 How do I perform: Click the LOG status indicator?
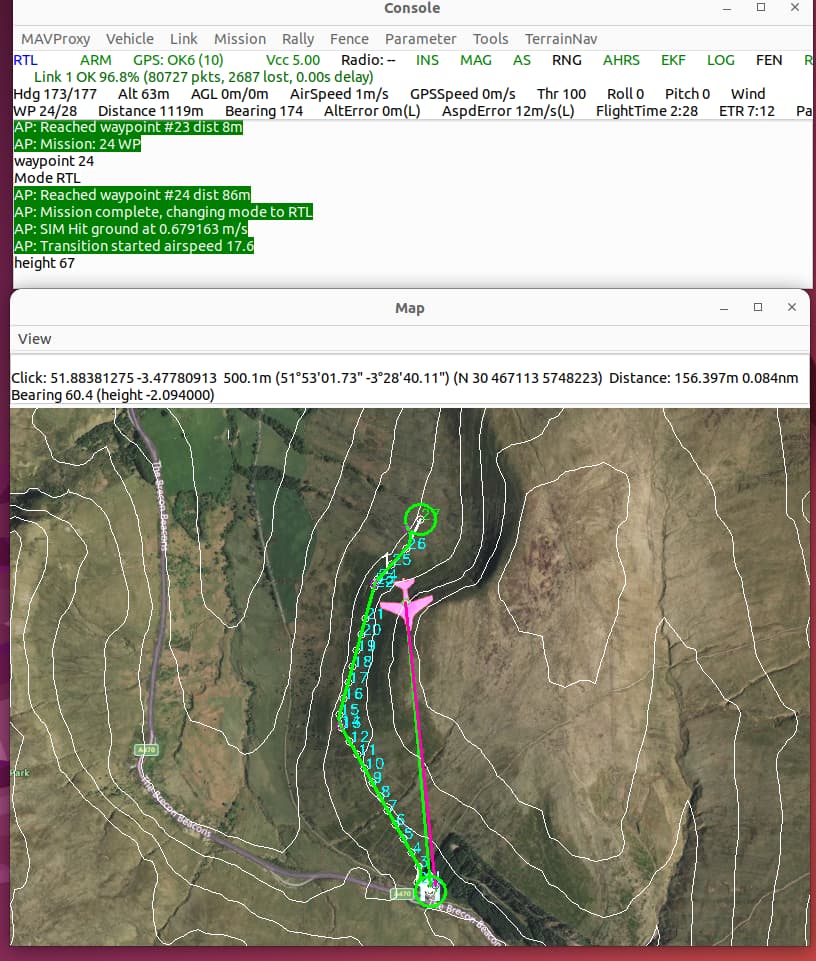coord(721,60)
